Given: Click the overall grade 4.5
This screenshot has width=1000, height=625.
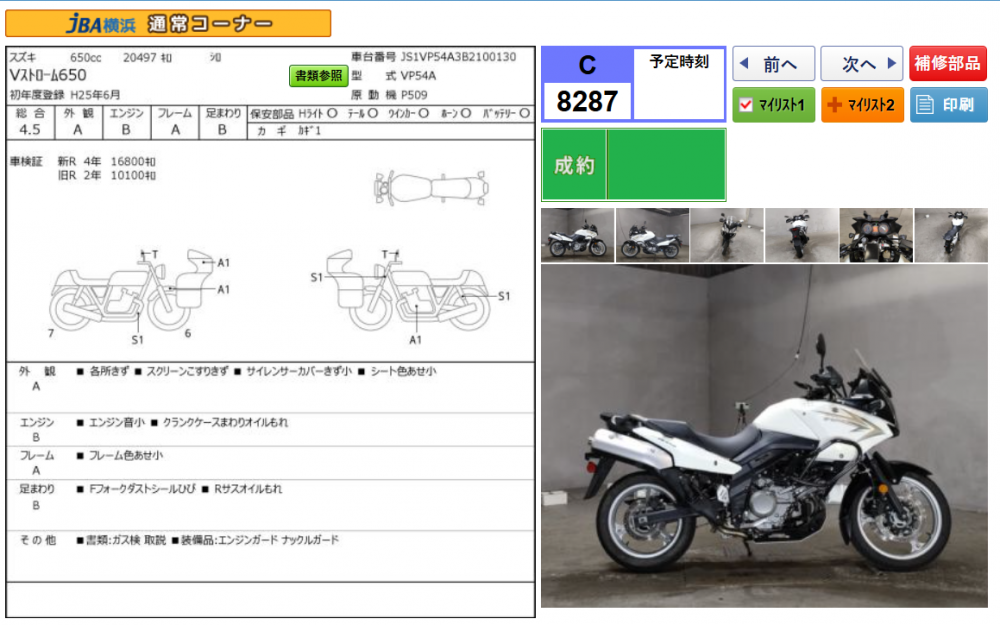Looking at the screenshot, I should 30,129.
